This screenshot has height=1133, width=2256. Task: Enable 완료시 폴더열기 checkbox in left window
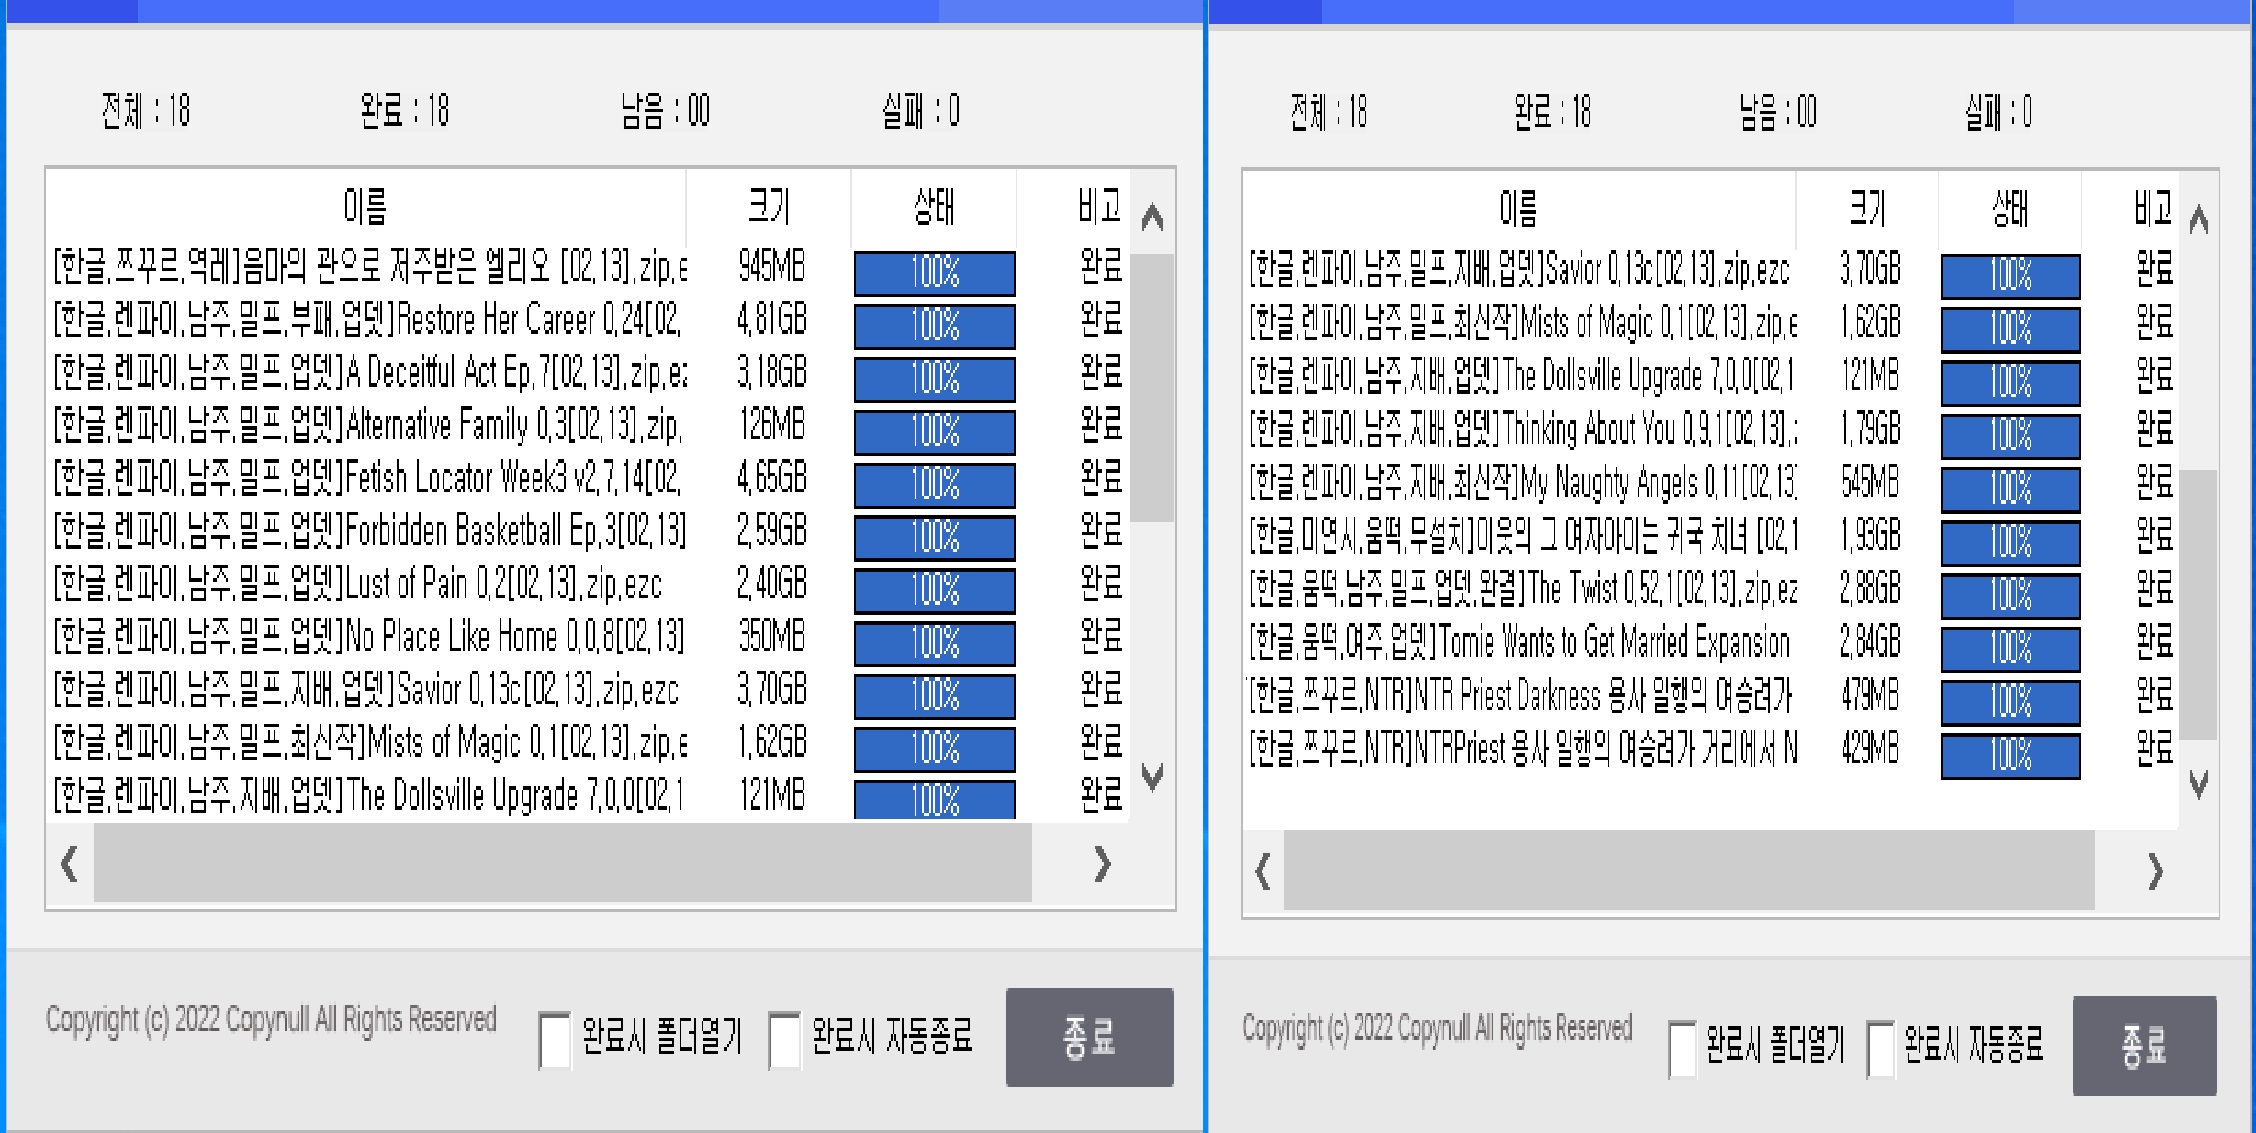(x=554, y=1040)
